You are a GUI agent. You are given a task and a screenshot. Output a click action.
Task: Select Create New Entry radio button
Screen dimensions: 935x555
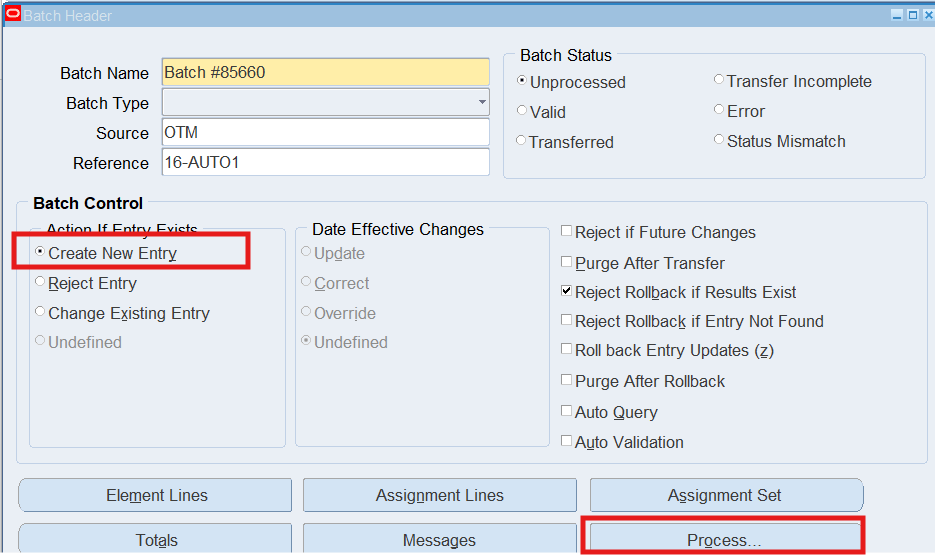click(x=41, y=253)
